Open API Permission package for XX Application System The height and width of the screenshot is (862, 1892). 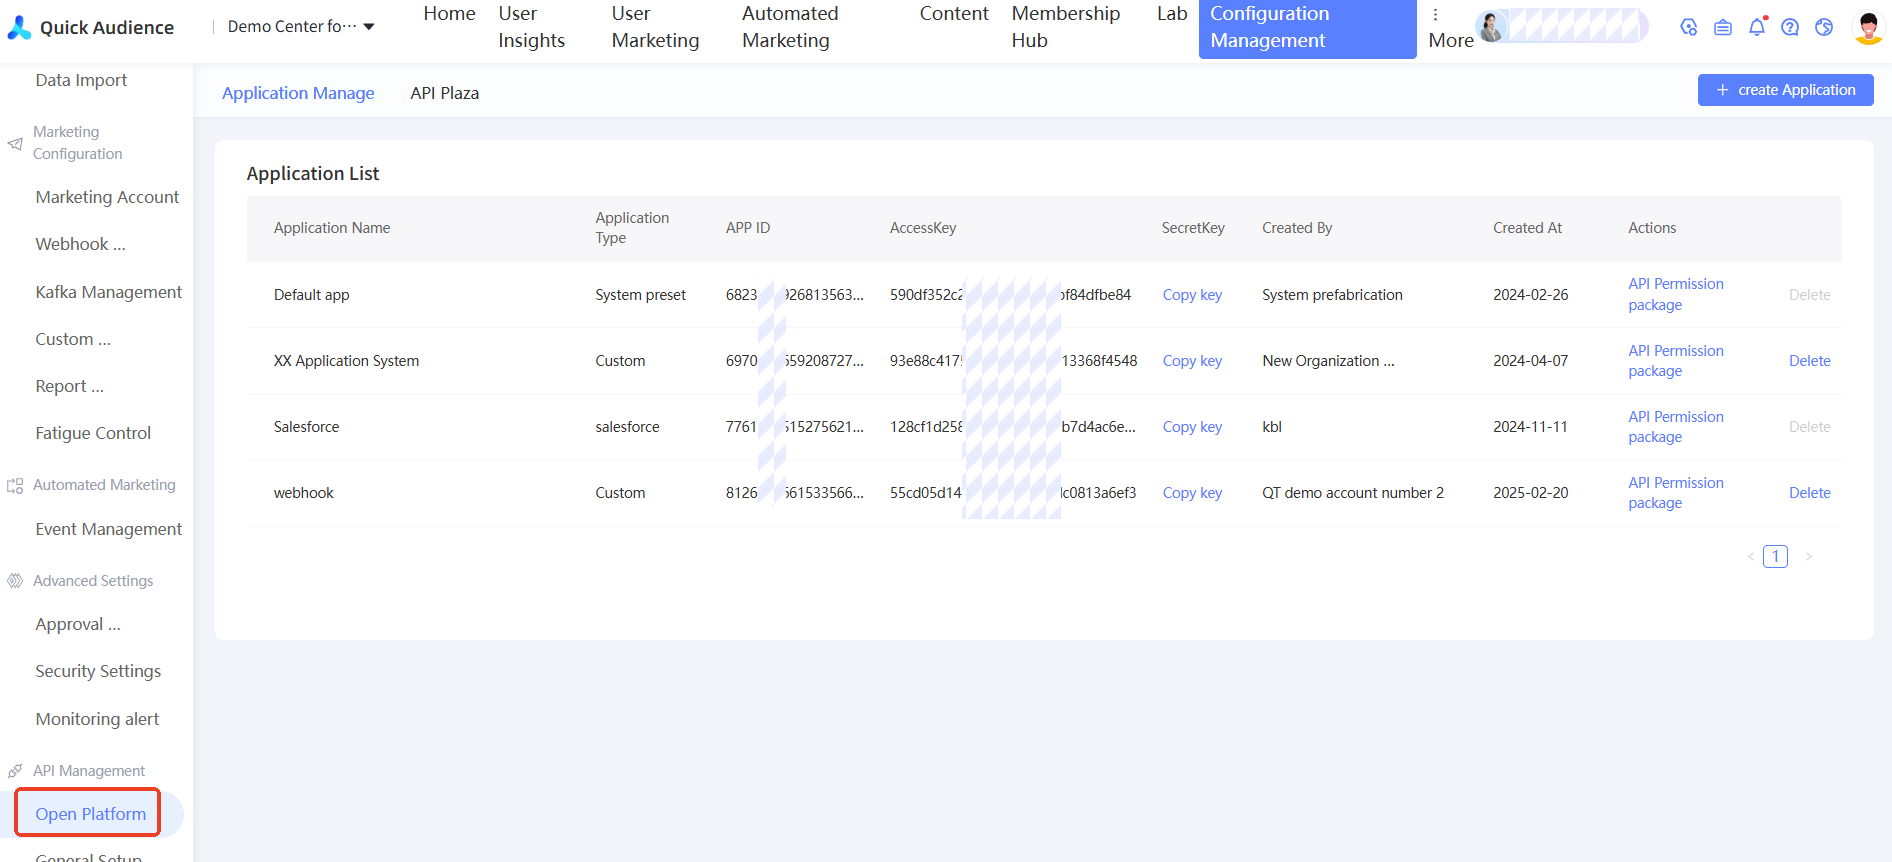(1676, 361)
